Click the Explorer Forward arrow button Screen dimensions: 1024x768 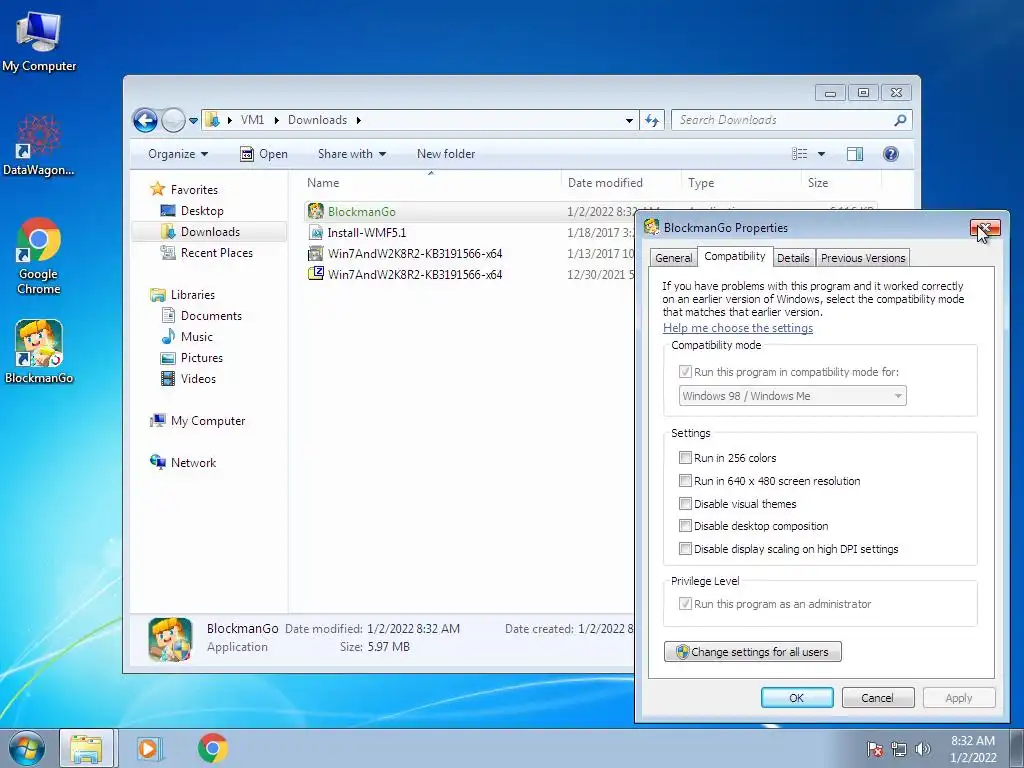pos(173,120)
